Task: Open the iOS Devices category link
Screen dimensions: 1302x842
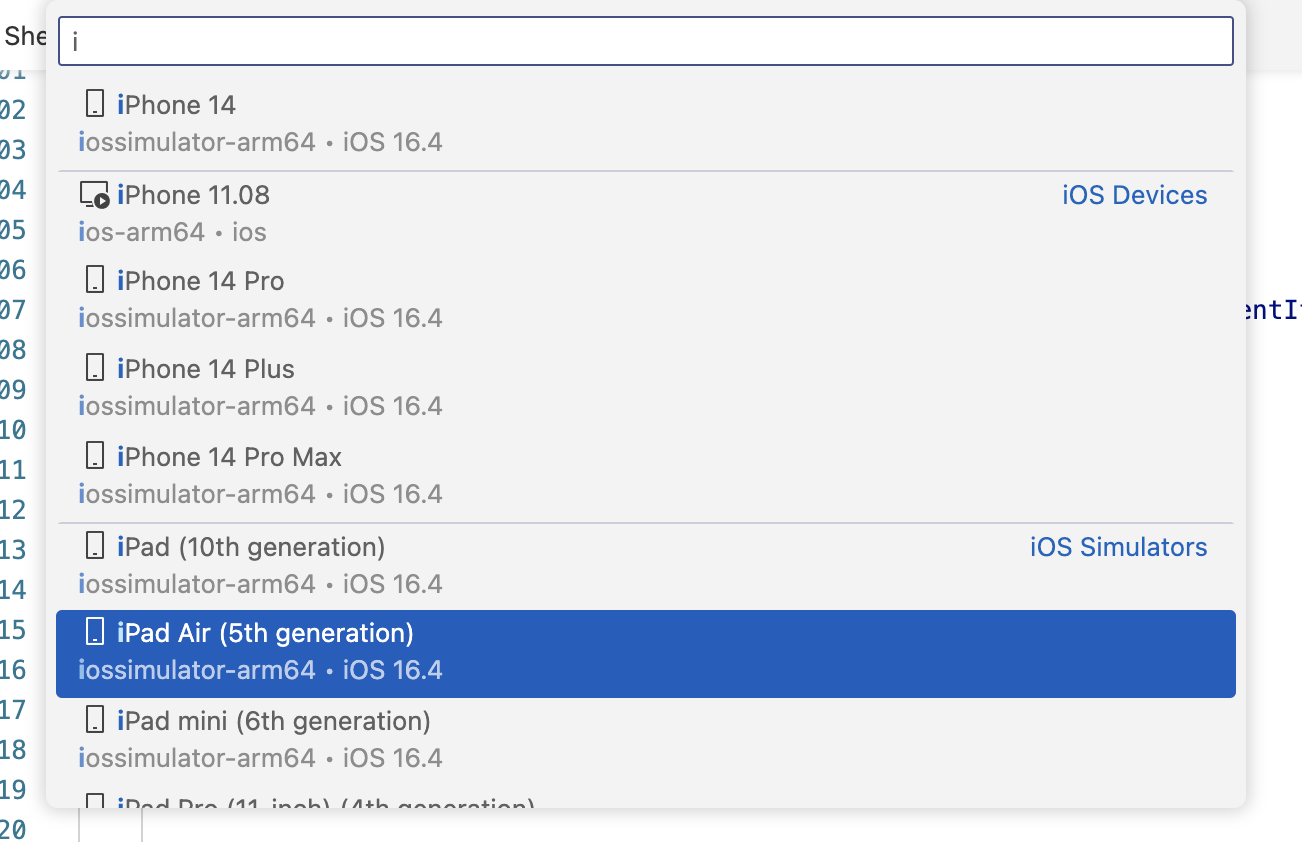Action: click(x=1134, y=195)
